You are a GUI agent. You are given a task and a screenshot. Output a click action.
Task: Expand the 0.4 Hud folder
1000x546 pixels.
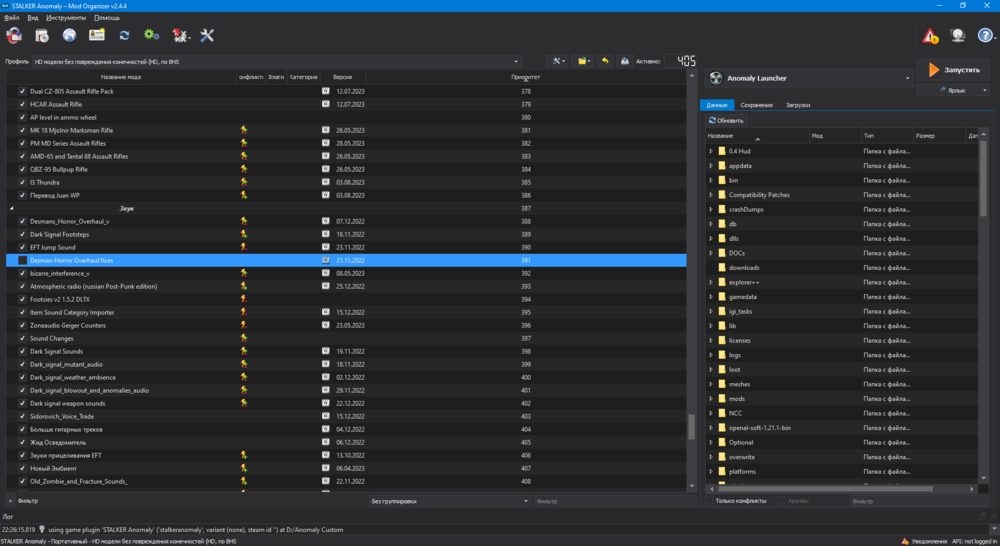click(711, 151)
